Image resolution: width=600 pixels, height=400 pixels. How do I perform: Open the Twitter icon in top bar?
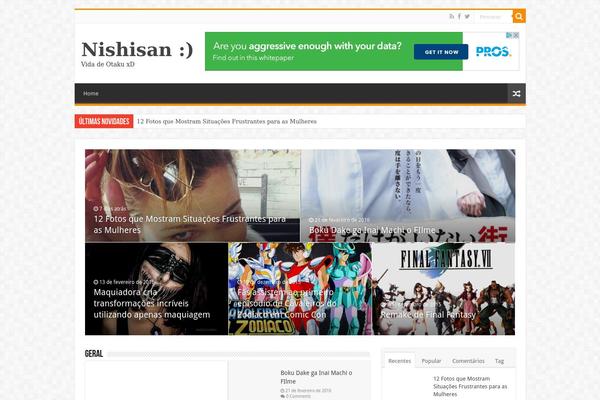tap(467, 16)
